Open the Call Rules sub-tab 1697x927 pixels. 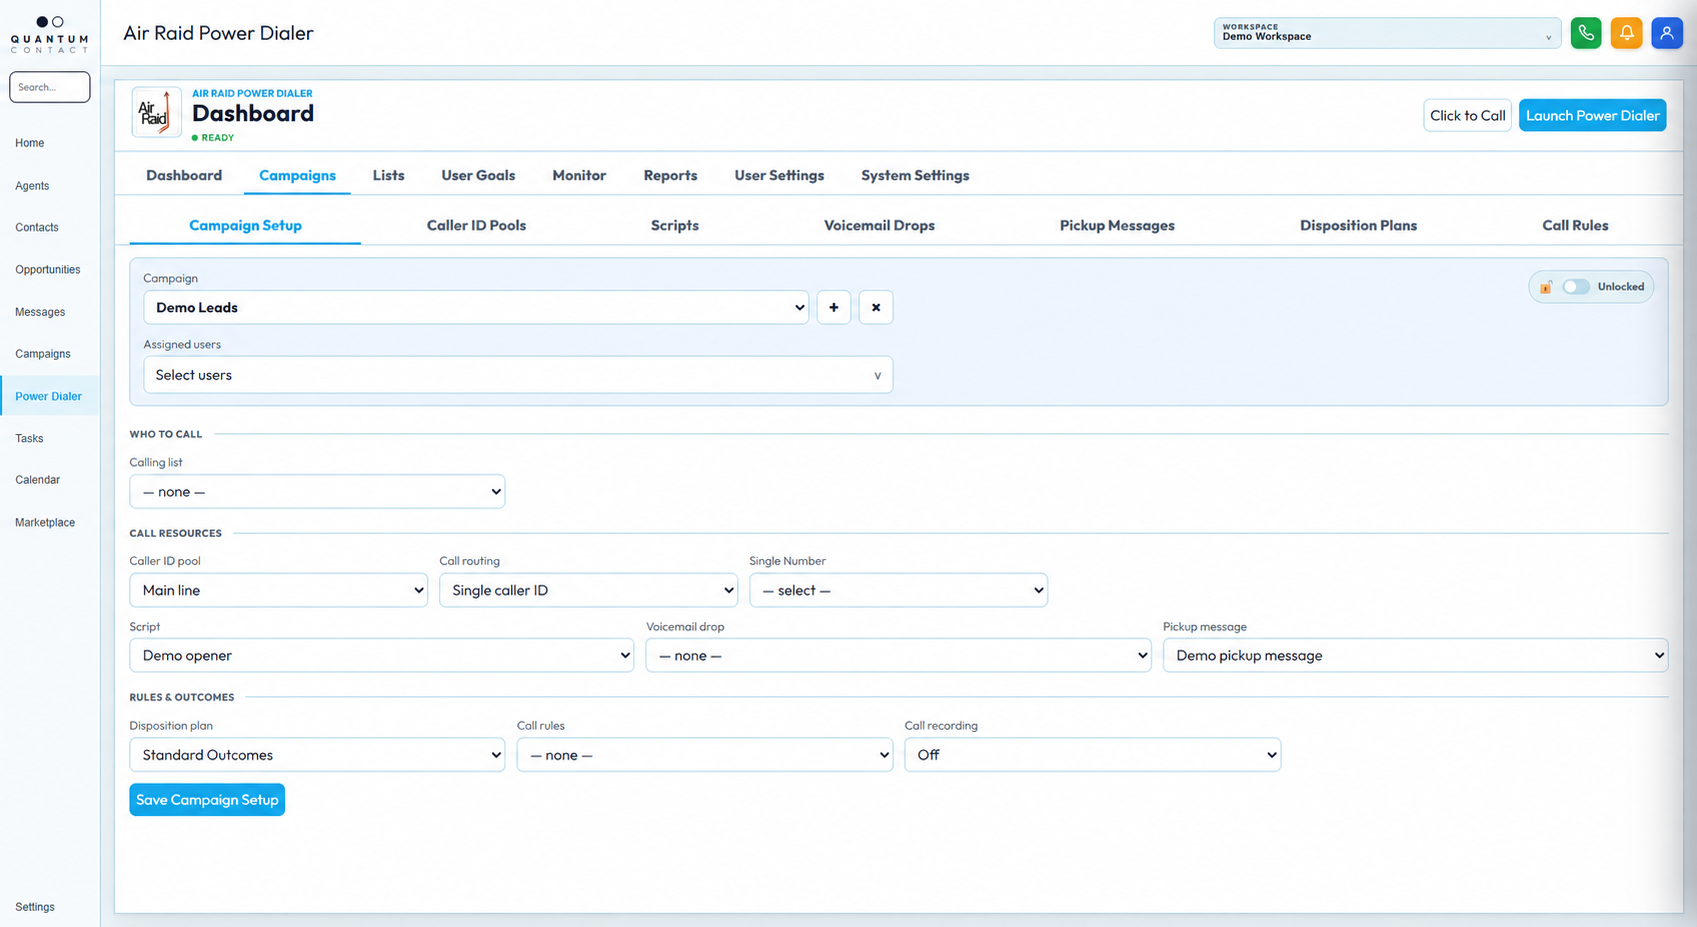pyautogui.click(x=1575, y=225)
